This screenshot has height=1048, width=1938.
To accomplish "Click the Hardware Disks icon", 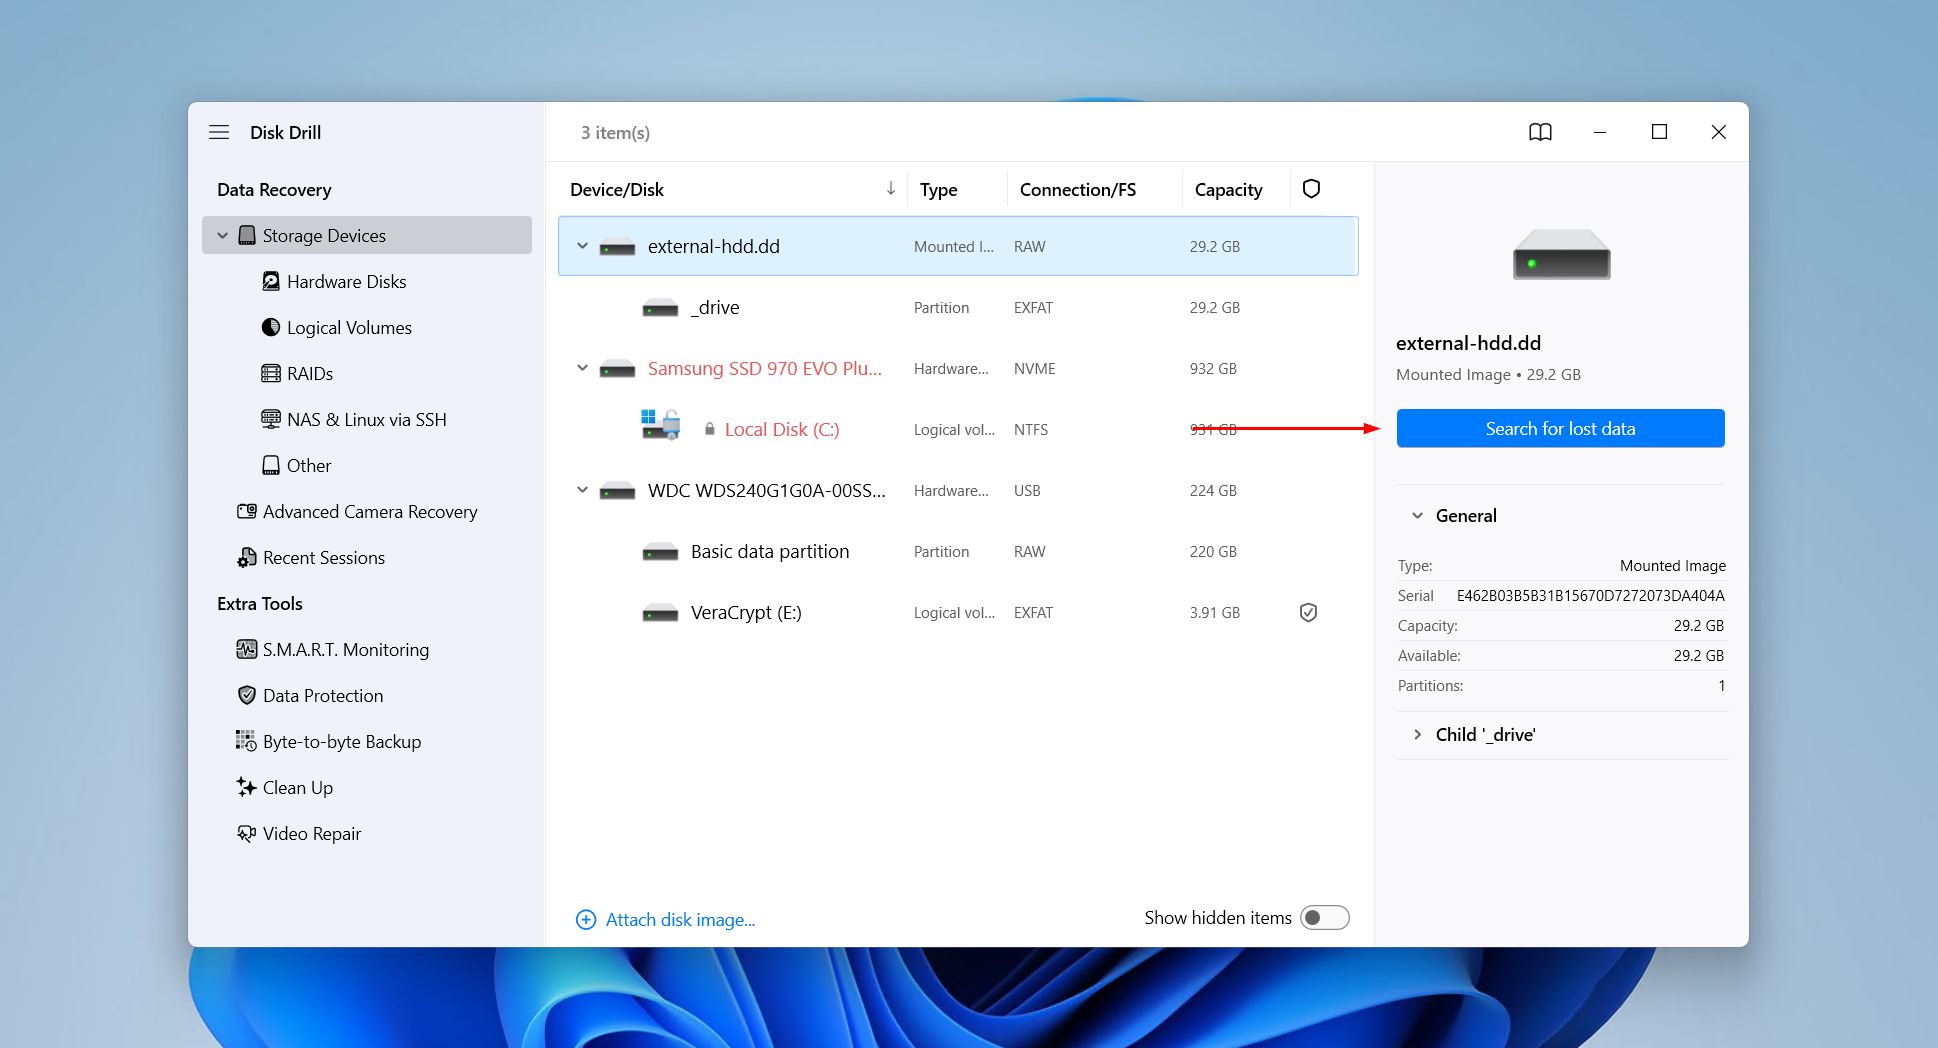I will [x=271, y=282].
